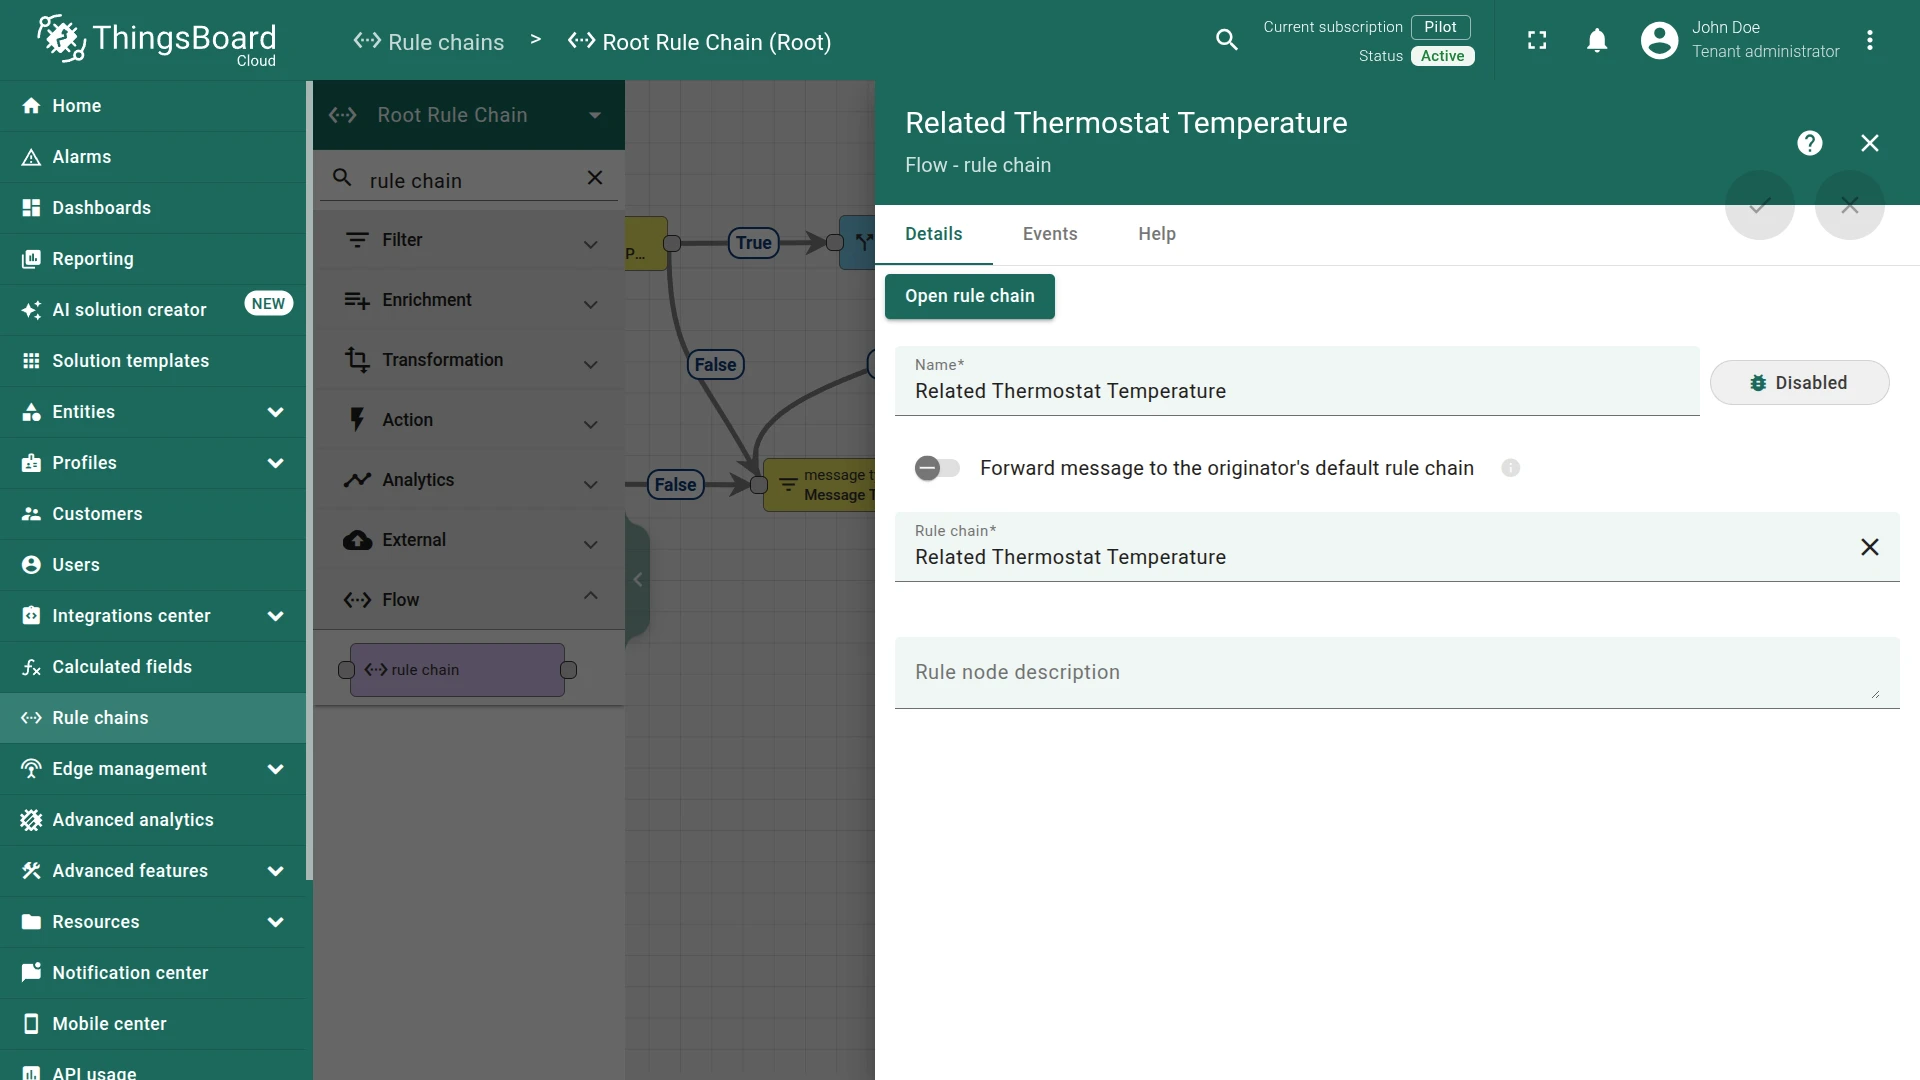Click Rule node description text area
Viewport: 1920px width, 1080px height.
click(x=1396, y=673)
